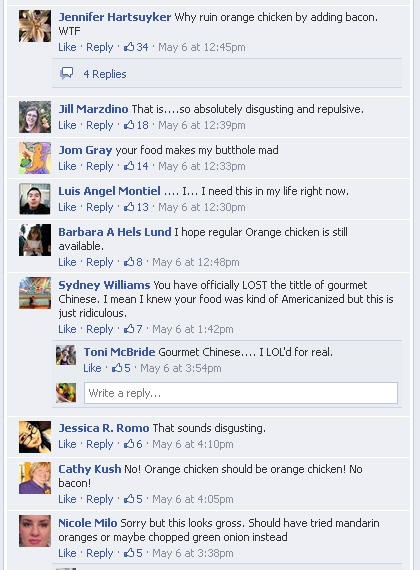Screen dimensions: 420x570
Task: Open Luis Angel Montiel's profile link
Action: click(109, 191)
